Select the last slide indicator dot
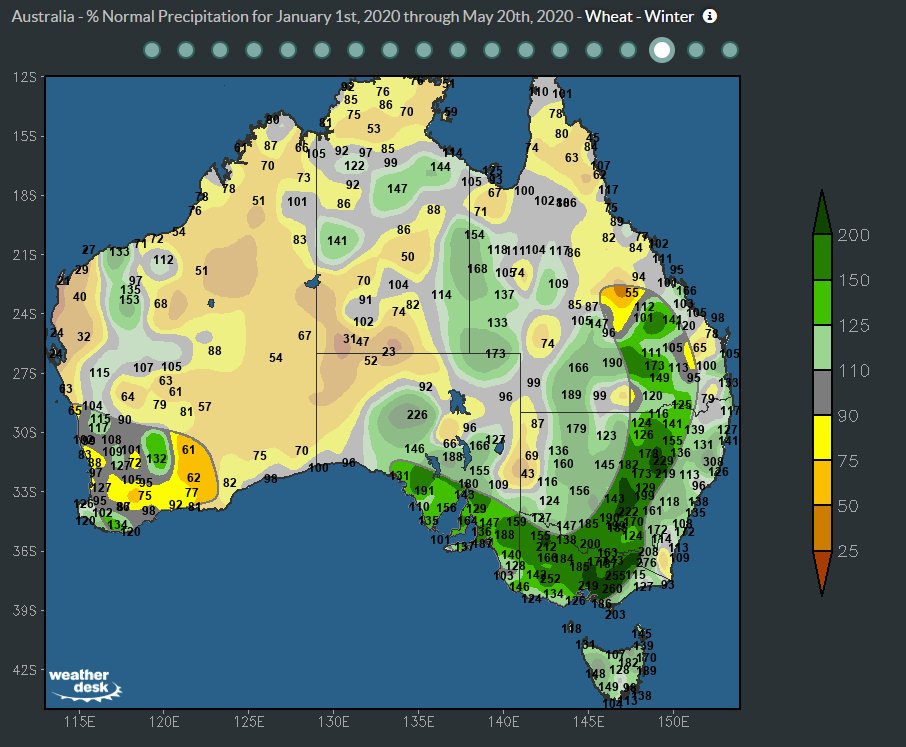906x747 pixels. pyautogui.click(x=730, y=50)
